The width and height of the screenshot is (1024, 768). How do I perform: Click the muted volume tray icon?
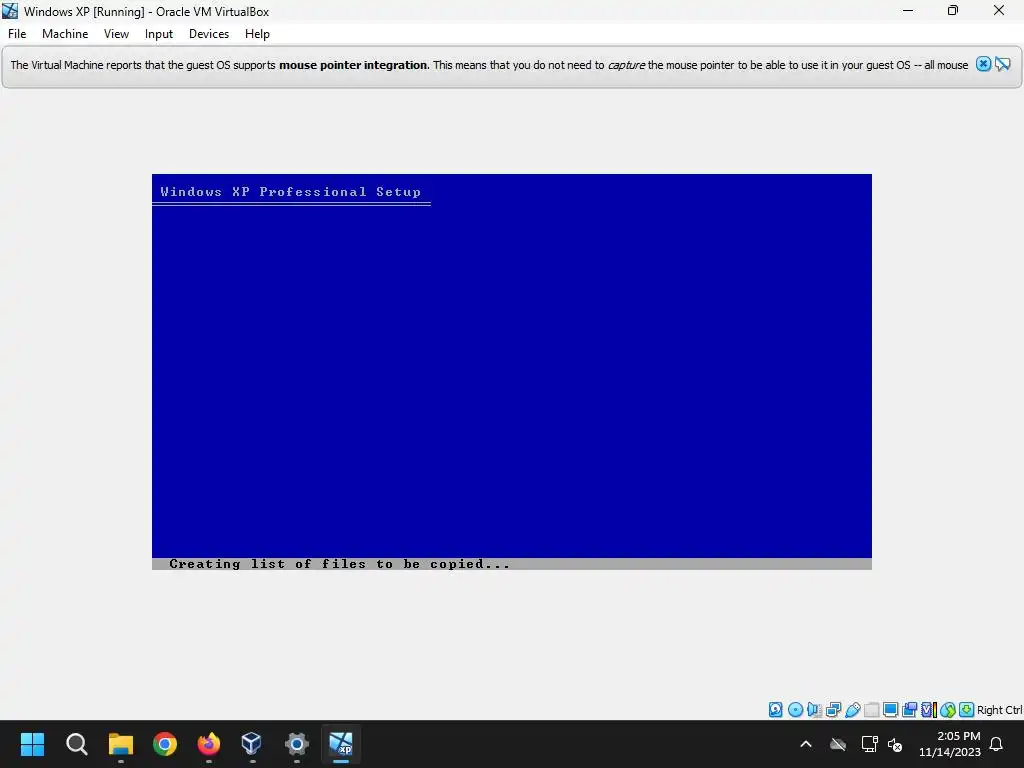pyautogui.click(x=895, y=744)
